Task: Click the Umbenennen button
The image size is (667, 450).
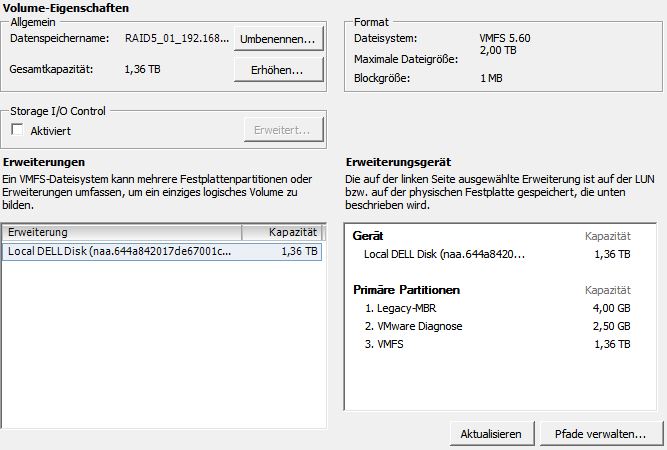Action: tap(278, 39)
